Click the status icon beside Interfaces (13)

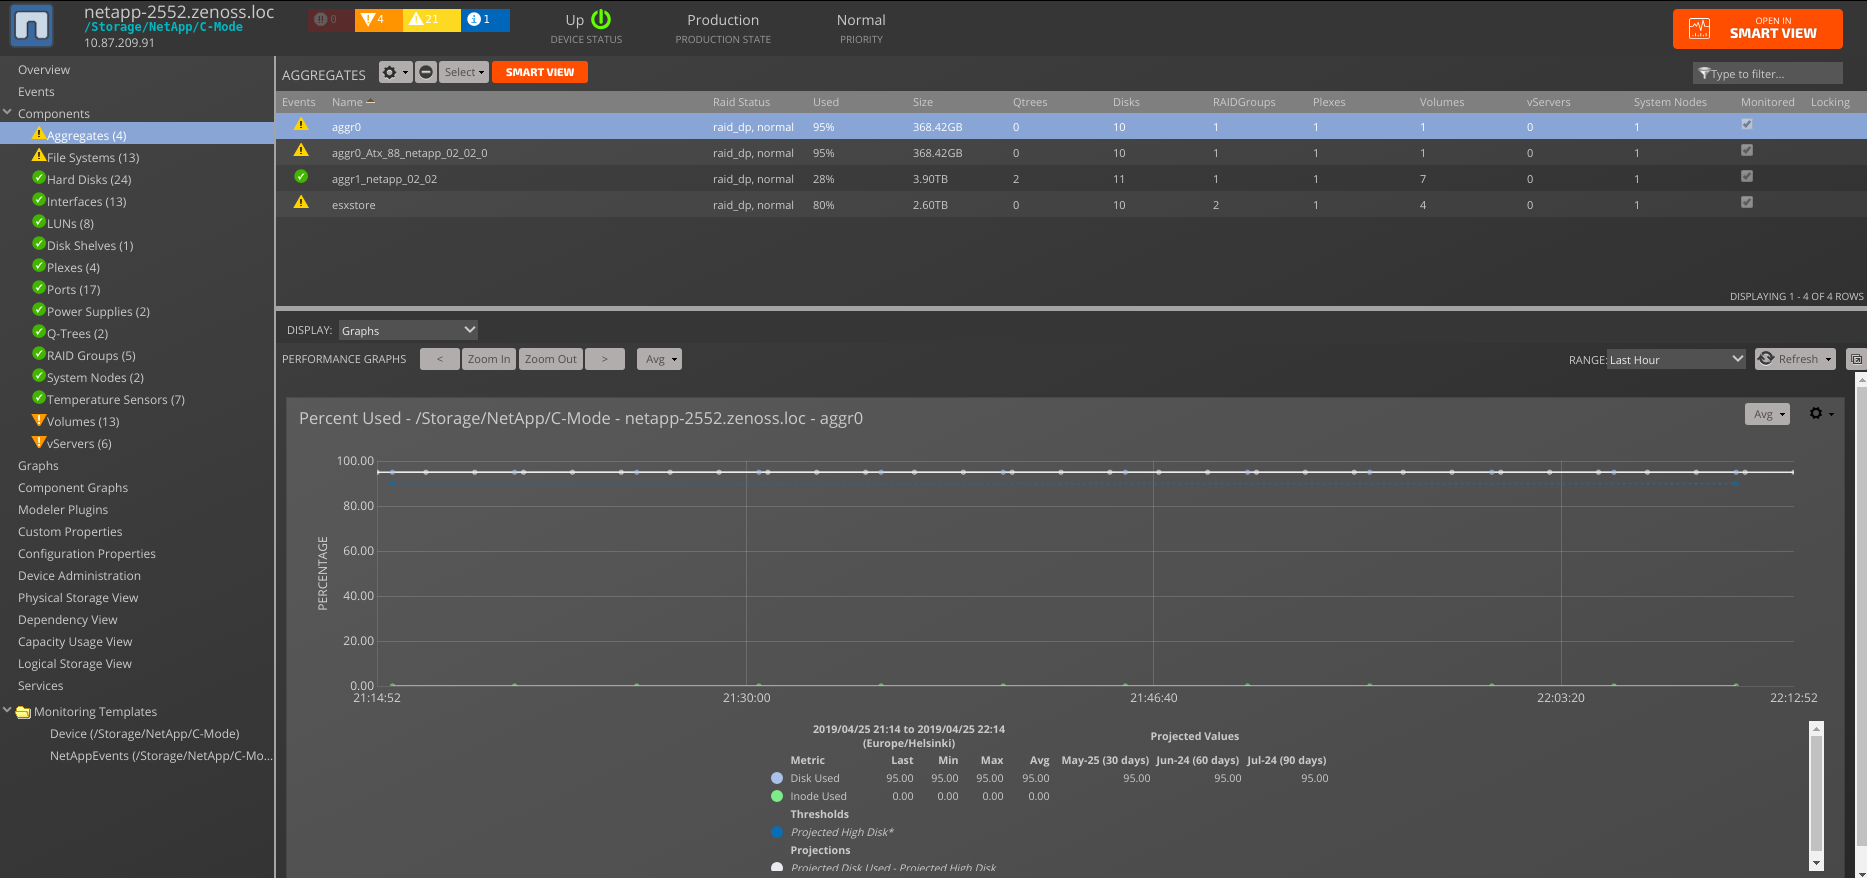coord(39,200)
